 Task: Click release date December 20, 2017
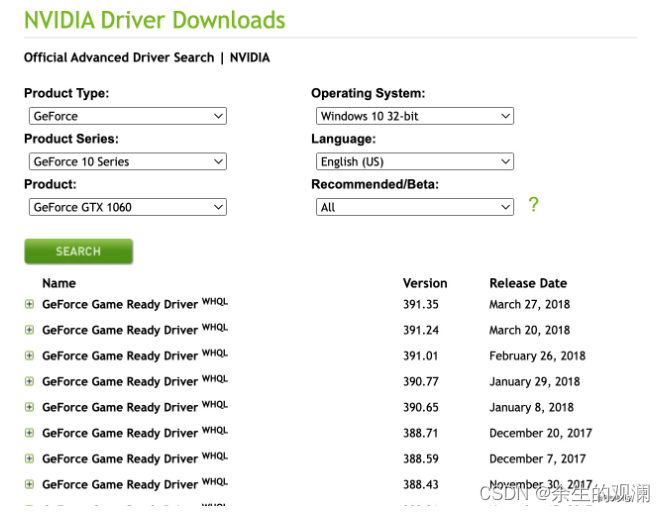(x=541, y=433)
